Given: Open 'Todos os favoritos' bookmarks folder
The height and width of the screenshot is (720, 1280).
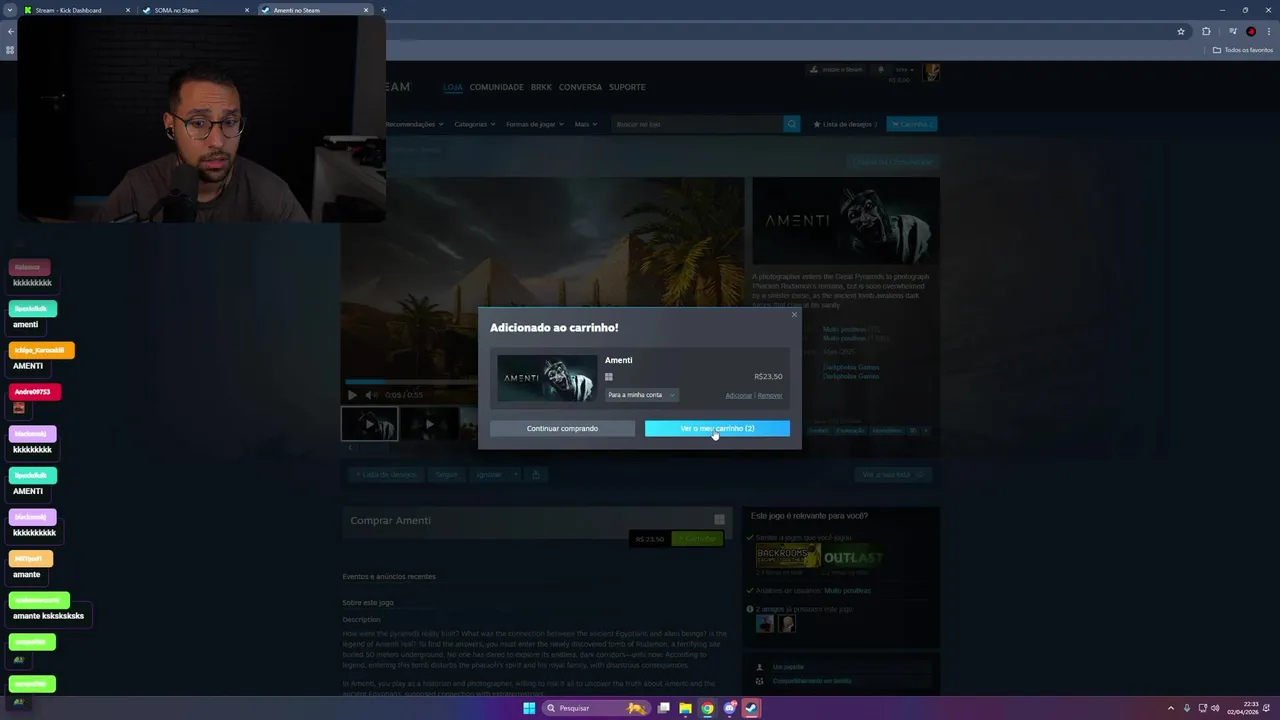Looking at the screenshot, I should 1243,50.
